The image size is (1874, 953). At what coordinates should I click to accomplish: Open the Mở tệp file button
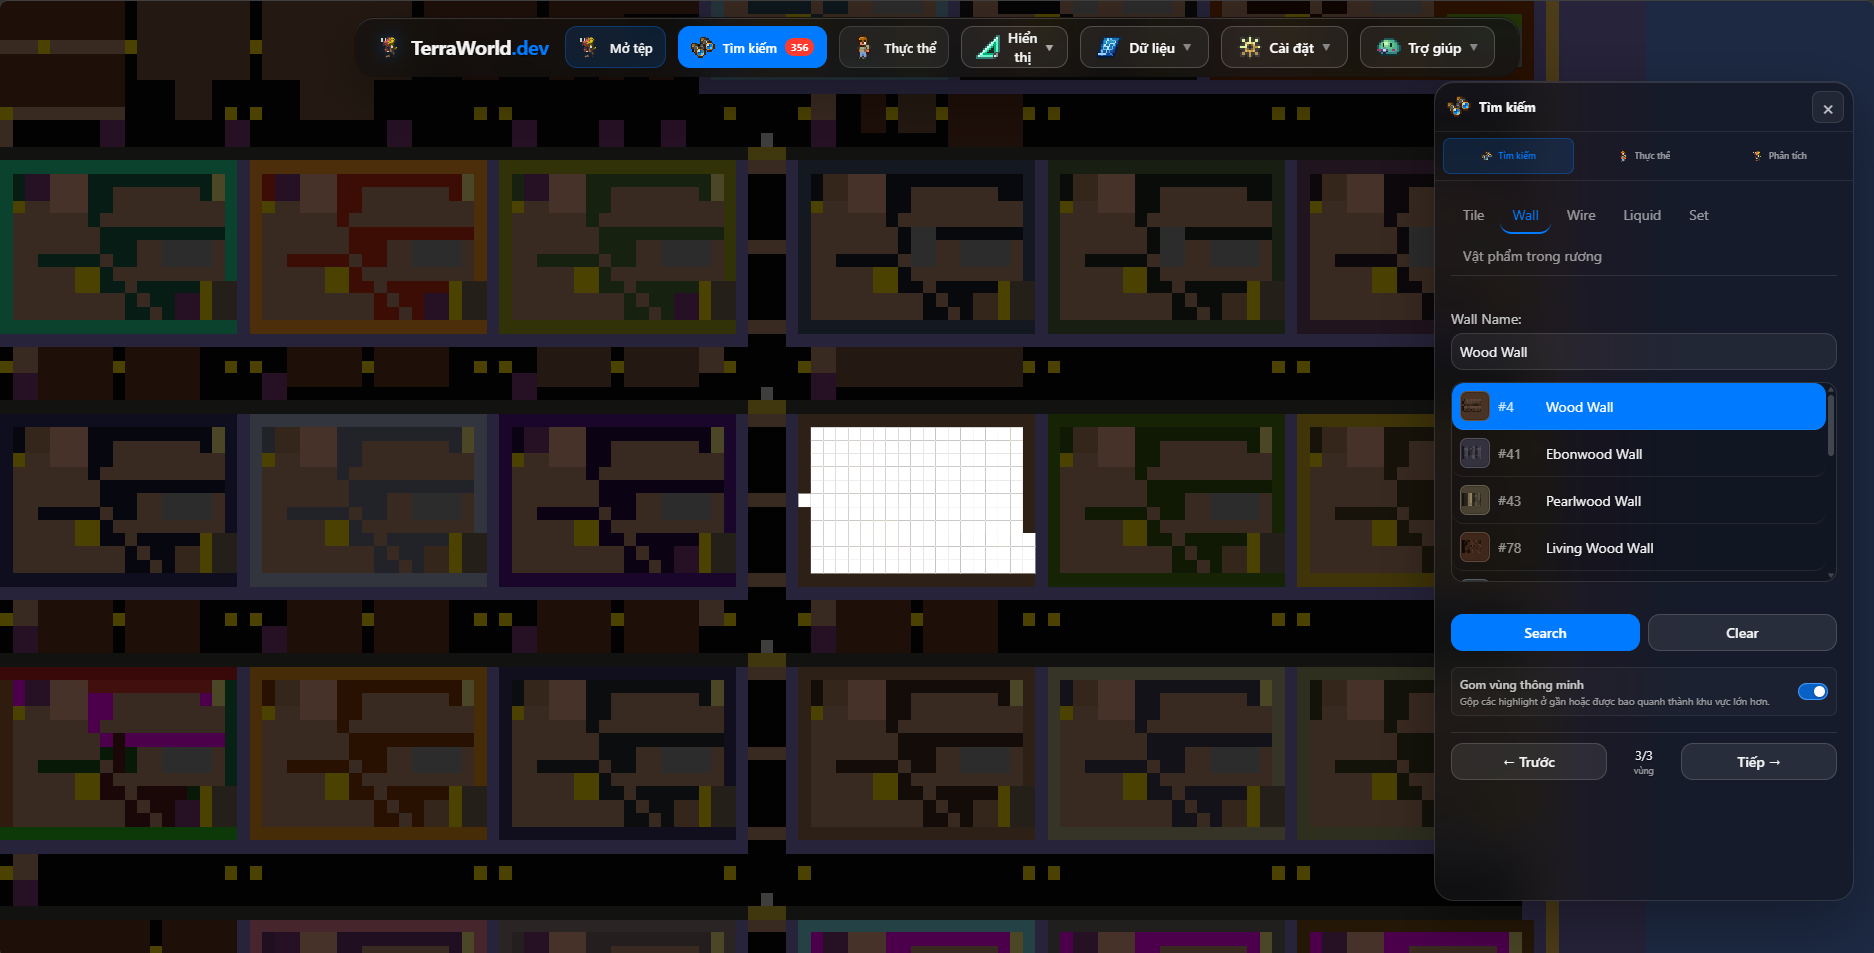616,47
